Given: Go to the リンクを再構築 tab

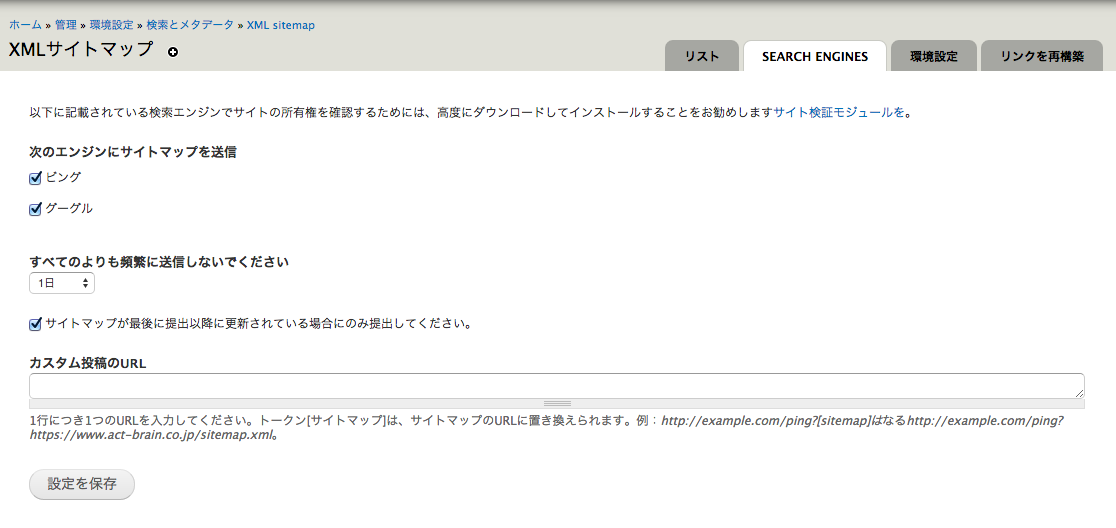Looking at the screenshot, I should coord(1042,57).
